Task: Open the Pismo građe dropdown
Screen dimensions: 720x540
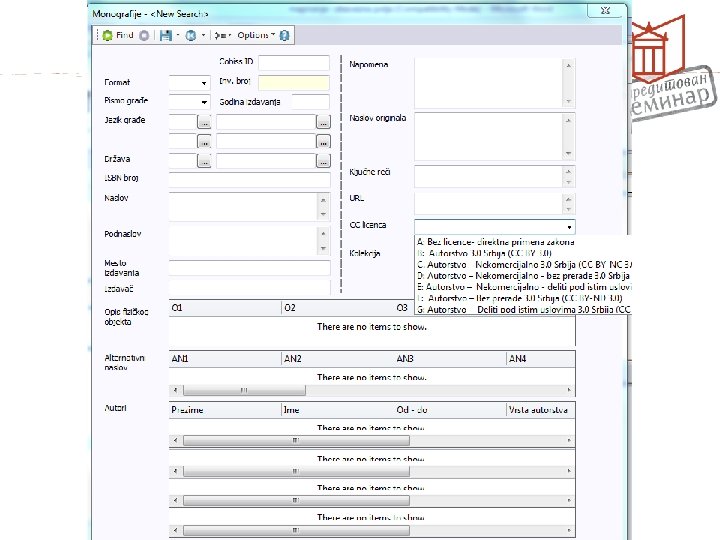Action: [203, 102]
